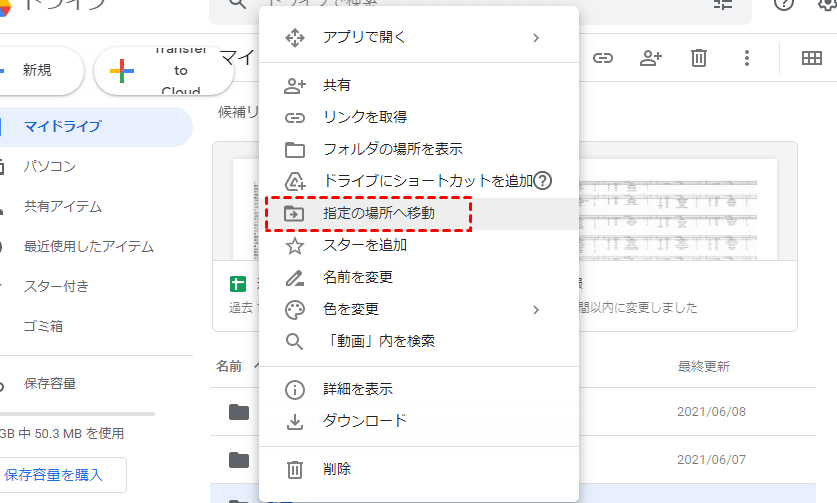This screenshot has height=503, width=837.
Task: Choose リンクを取得 from the menu
Action: point(419,117)
